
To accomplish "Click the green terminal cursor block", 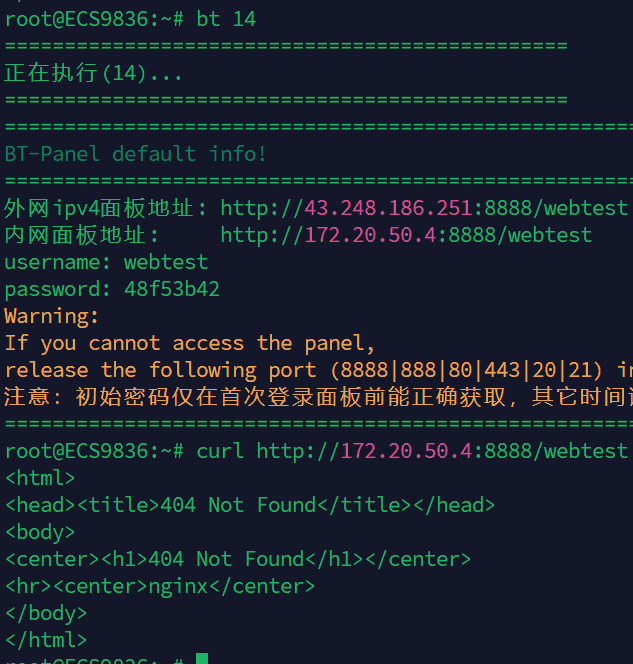I will (202, 659).
